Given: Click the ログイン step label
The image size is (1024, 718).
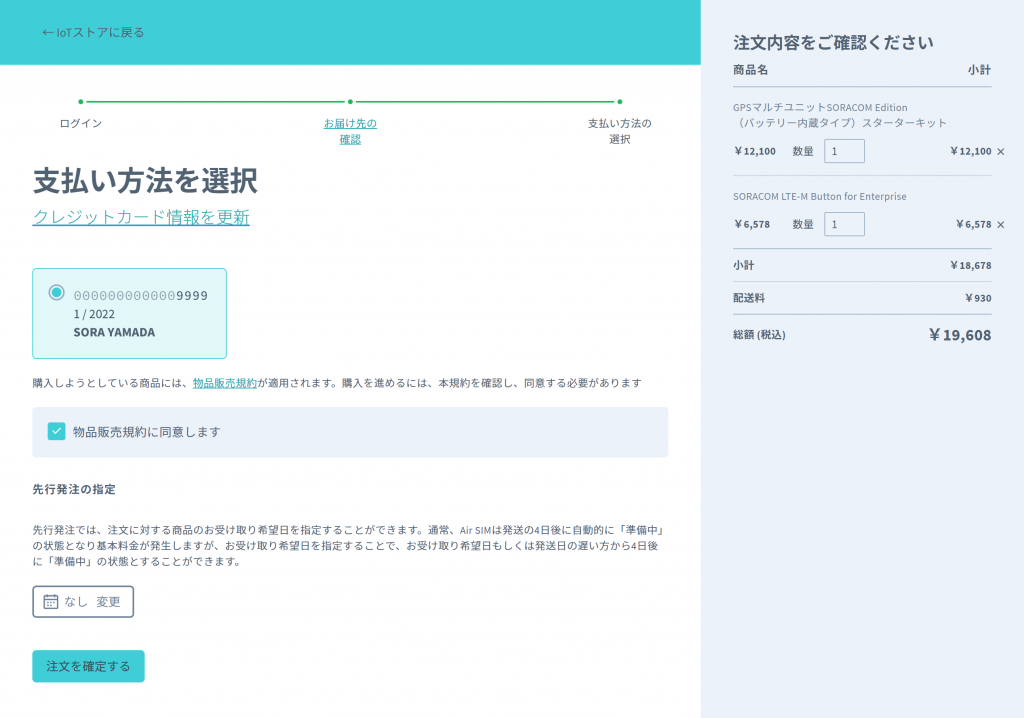Looking at the screenshot, I should [x=81, y=124].
